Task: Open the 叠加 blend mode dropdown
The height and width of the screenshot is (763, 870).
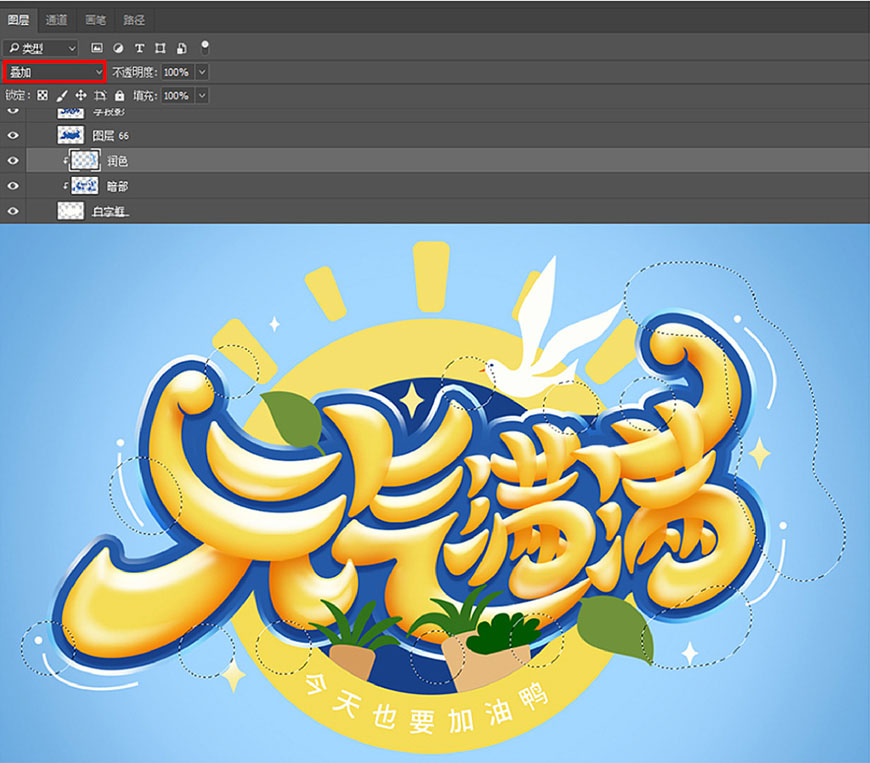Action: point(54,72)
